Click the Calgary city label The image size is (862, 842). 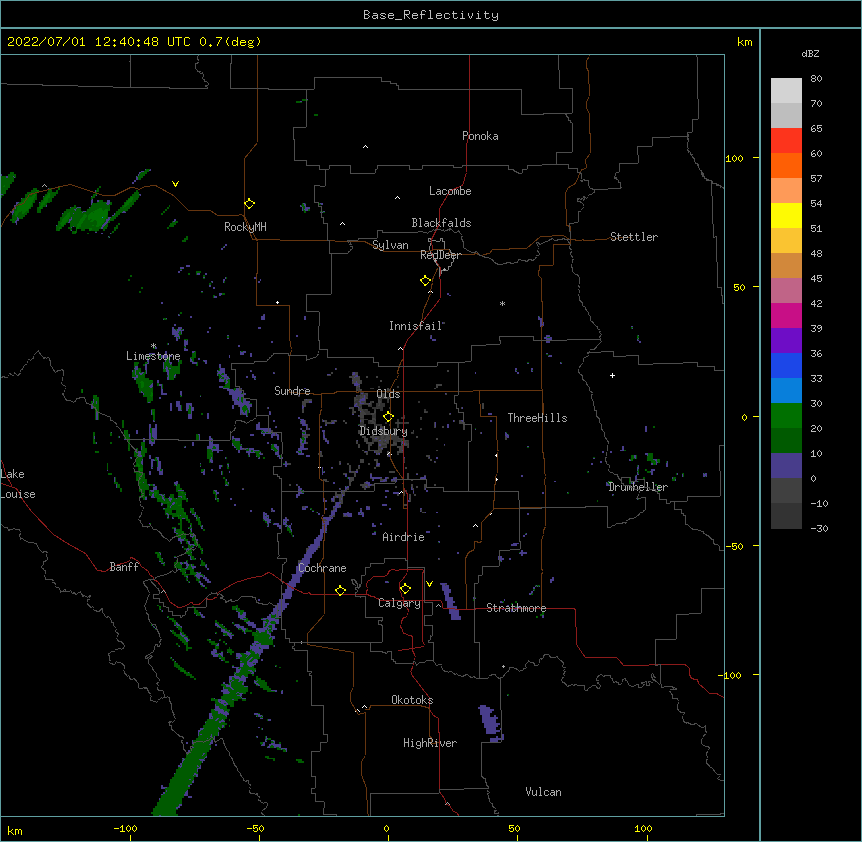[x=399, y=603]
